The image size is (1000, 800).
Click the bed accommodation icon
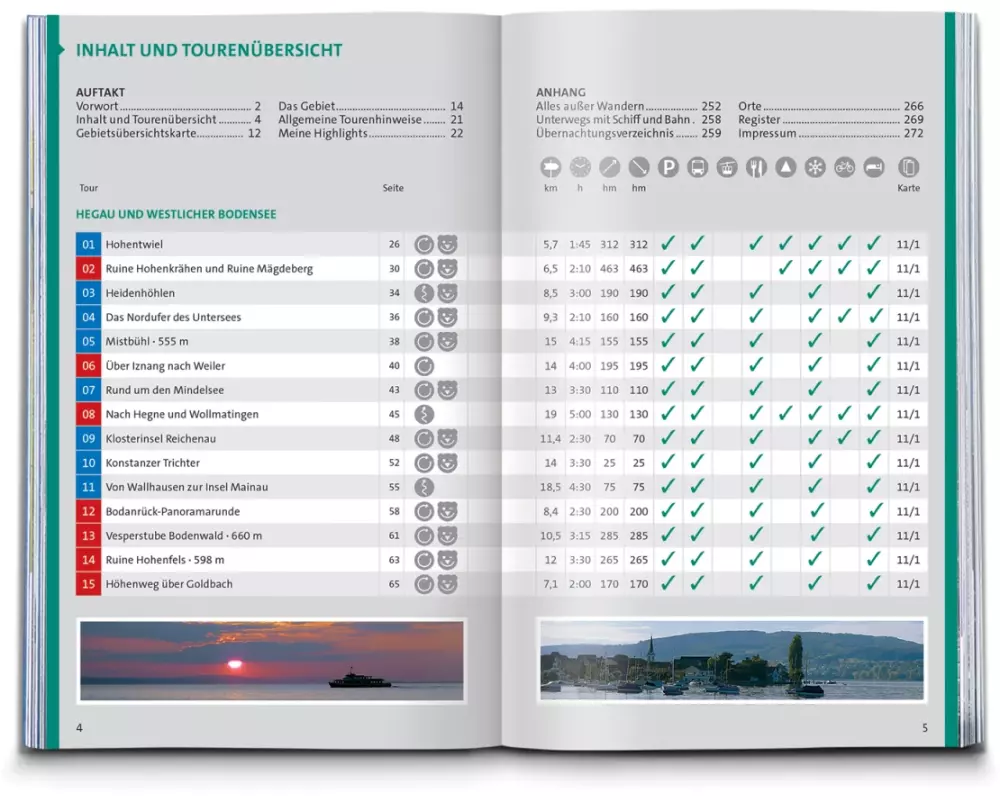(x=874, y=167)
